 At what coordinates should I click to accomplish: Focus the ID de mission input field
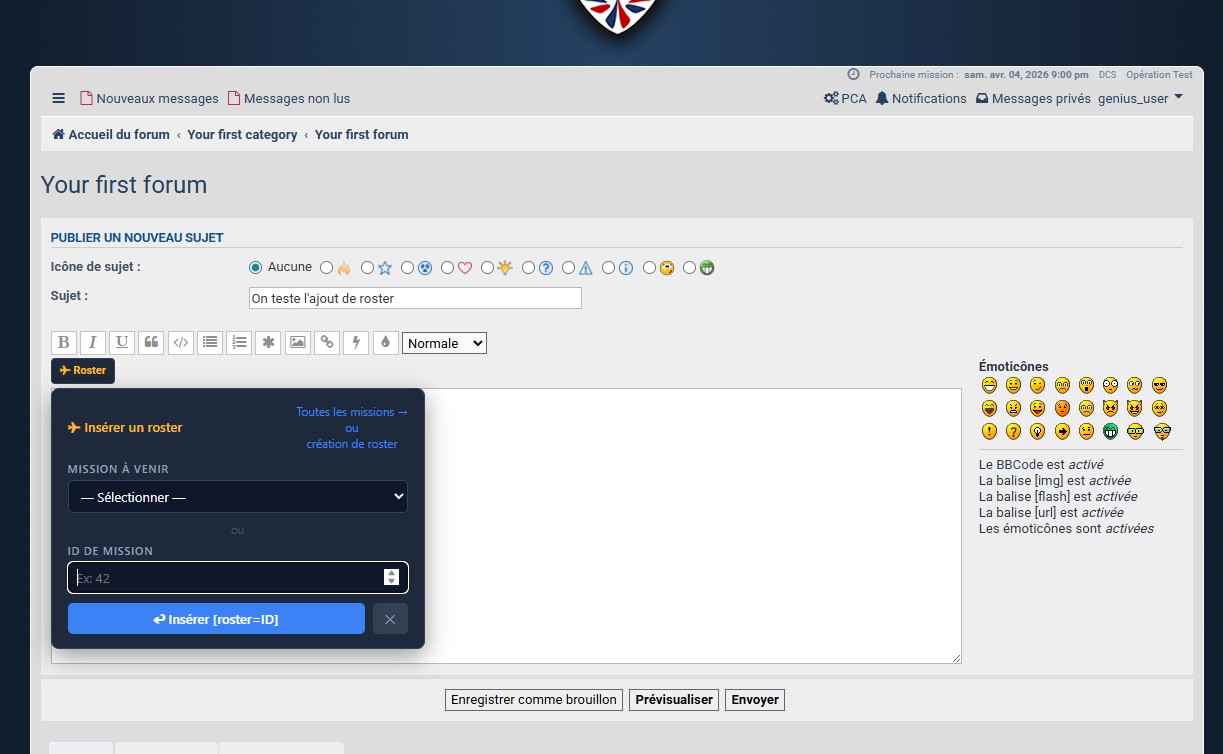238,578
